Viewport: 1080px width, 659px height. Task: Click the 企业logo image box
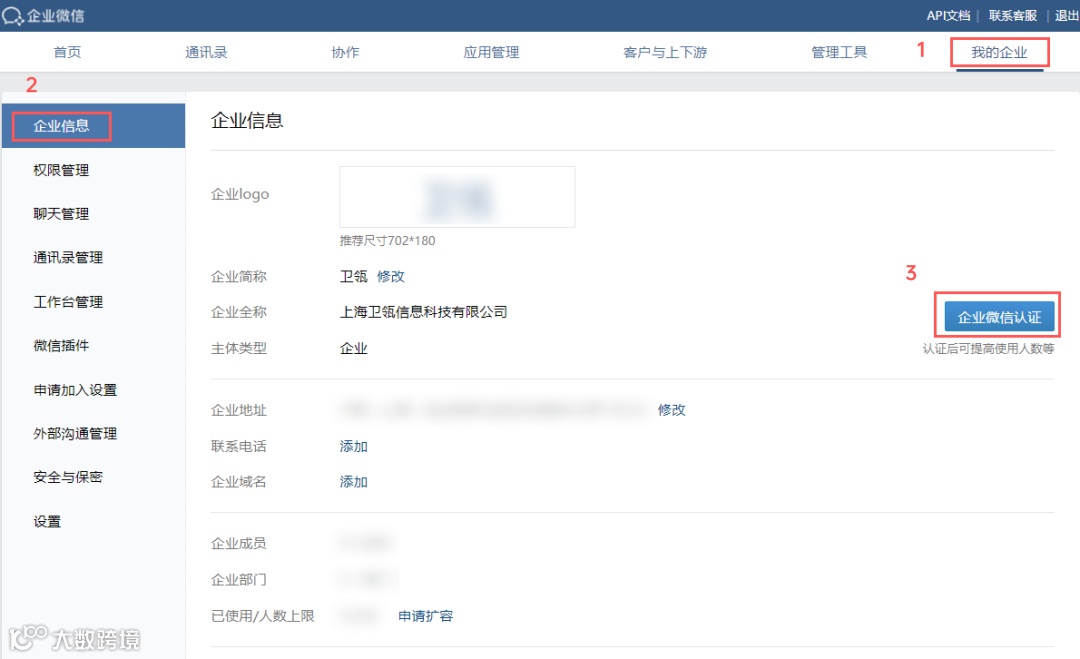457,197
